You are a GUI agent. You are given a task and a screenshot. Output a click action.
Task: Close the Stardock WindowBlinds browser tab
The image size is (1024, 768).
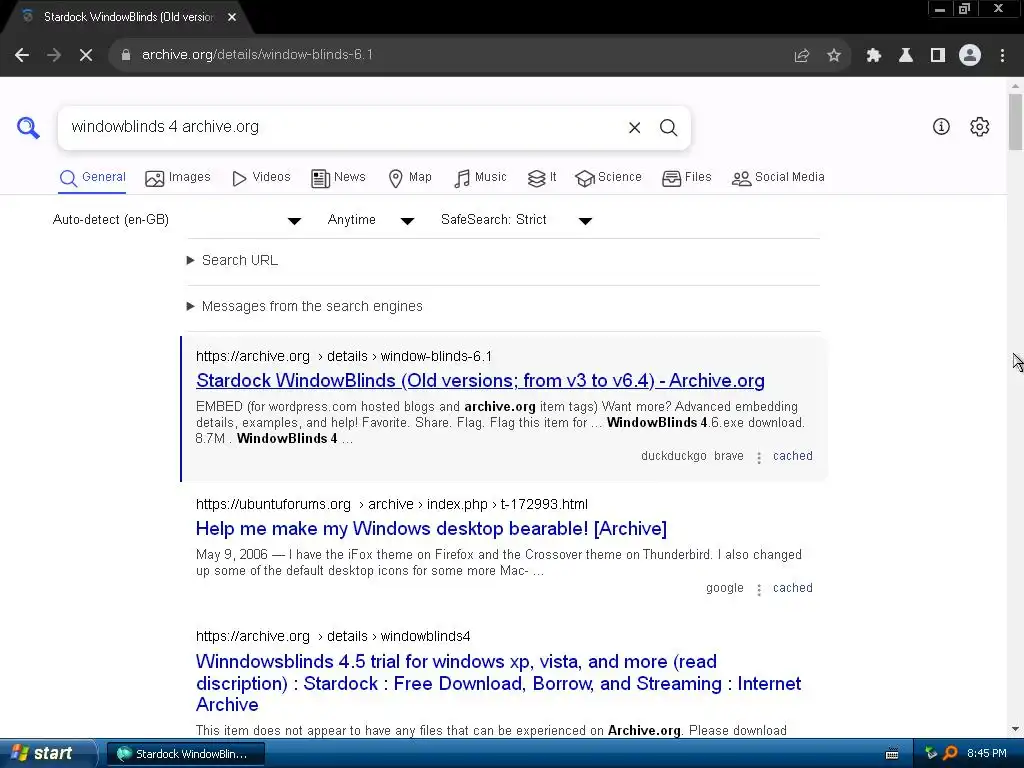coord(232,17)
